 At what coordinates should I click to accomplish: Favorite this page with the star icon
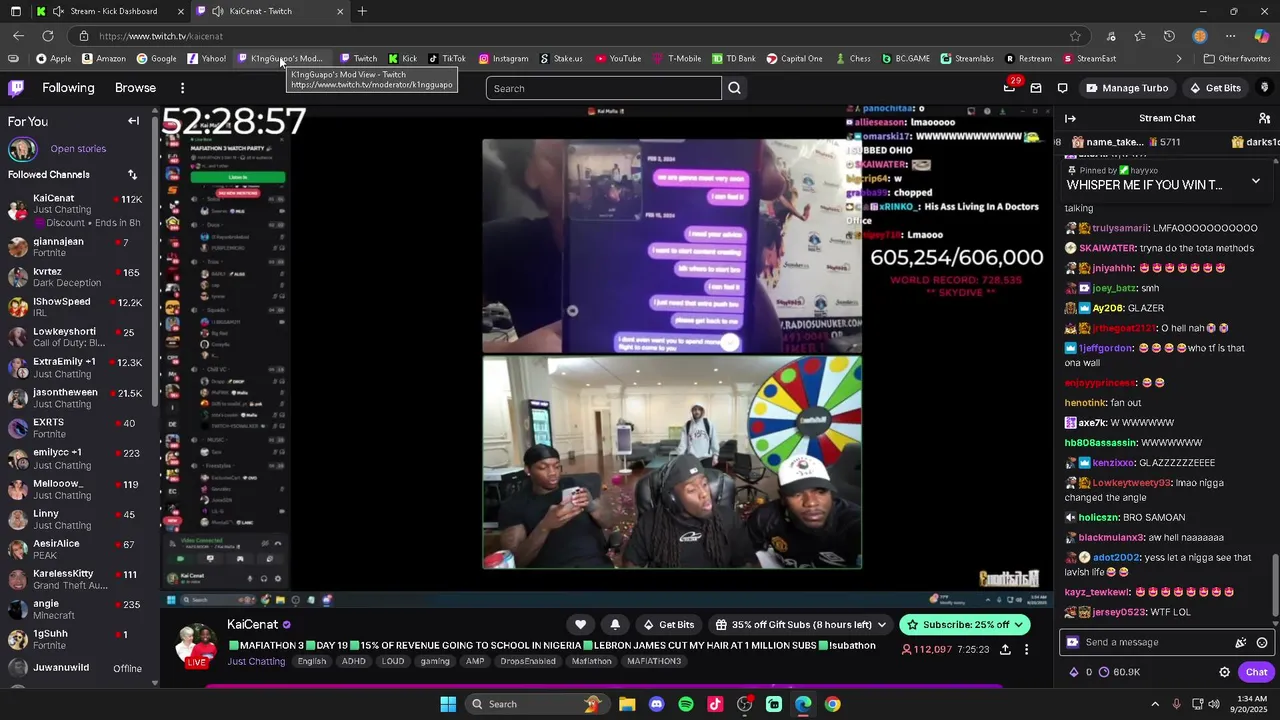point(1075,36)
